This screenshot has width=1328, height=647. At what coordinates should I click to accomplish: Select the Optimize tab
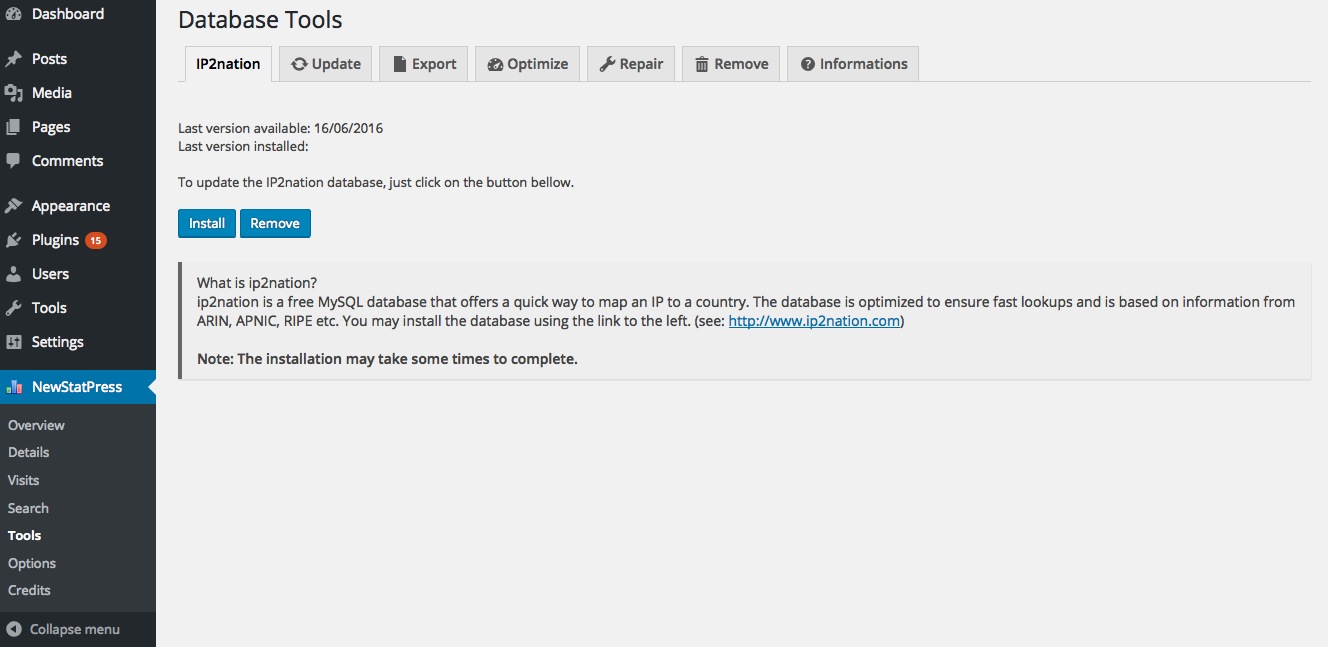tap(527, 64)
